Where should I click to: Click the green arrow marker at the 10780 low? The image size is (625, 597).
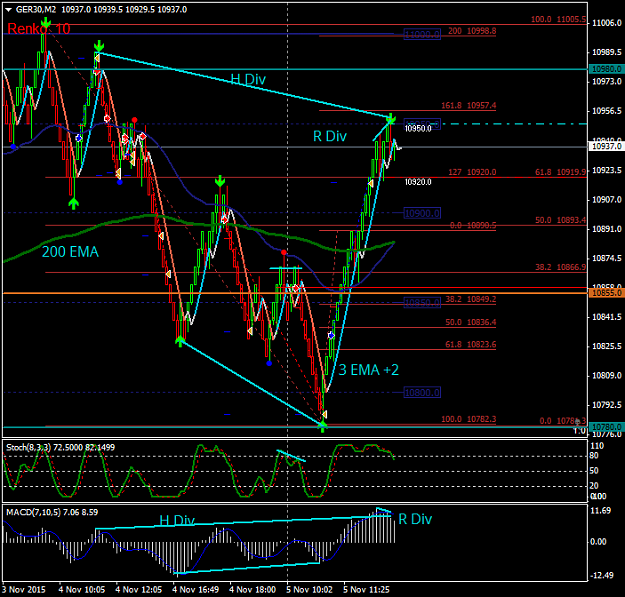point(322,426)
